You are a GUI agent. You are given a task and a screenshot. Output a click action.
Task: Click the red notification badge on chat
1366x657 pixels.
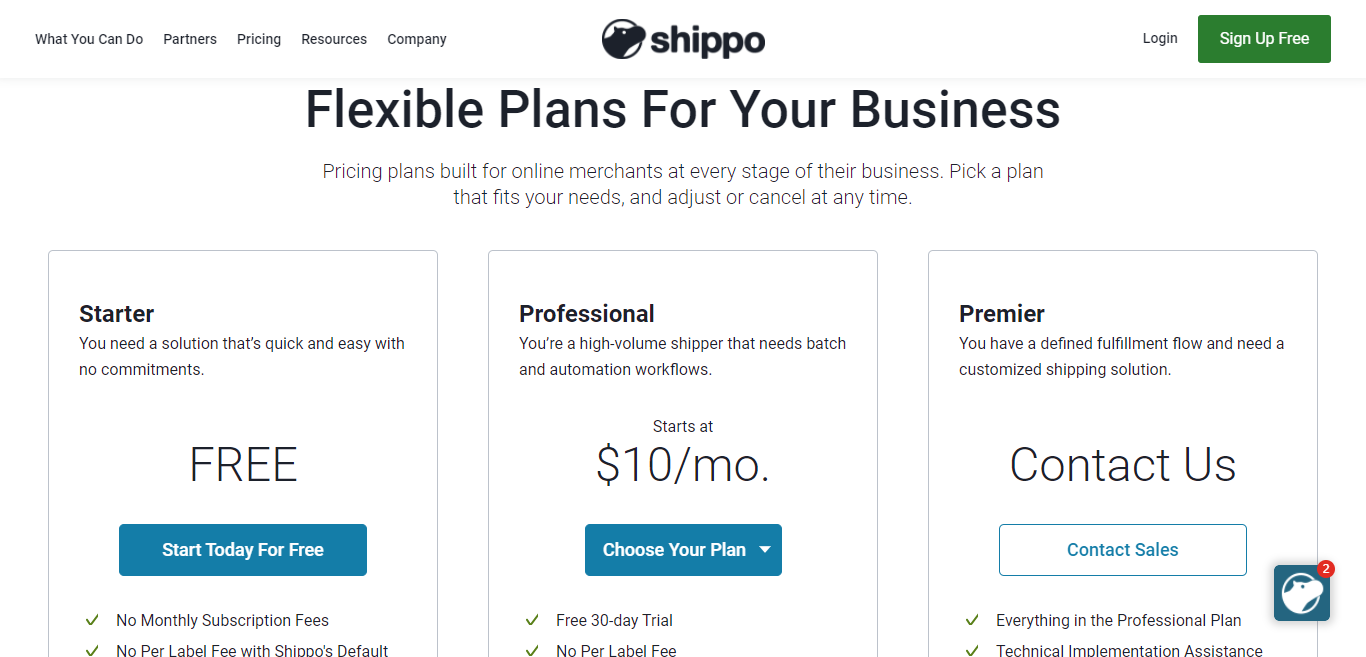(x=1326, y=569)
